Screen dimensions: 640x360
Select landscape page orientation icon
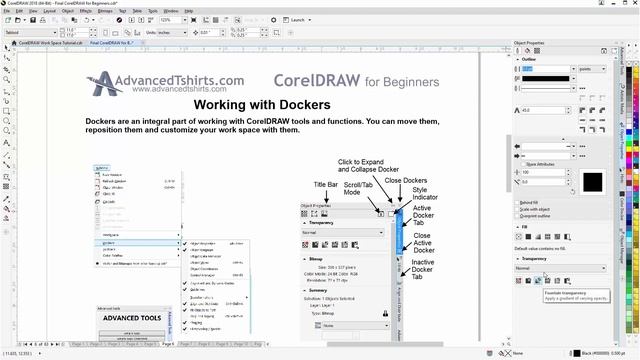pyautogui.click(x=116, y=32)
